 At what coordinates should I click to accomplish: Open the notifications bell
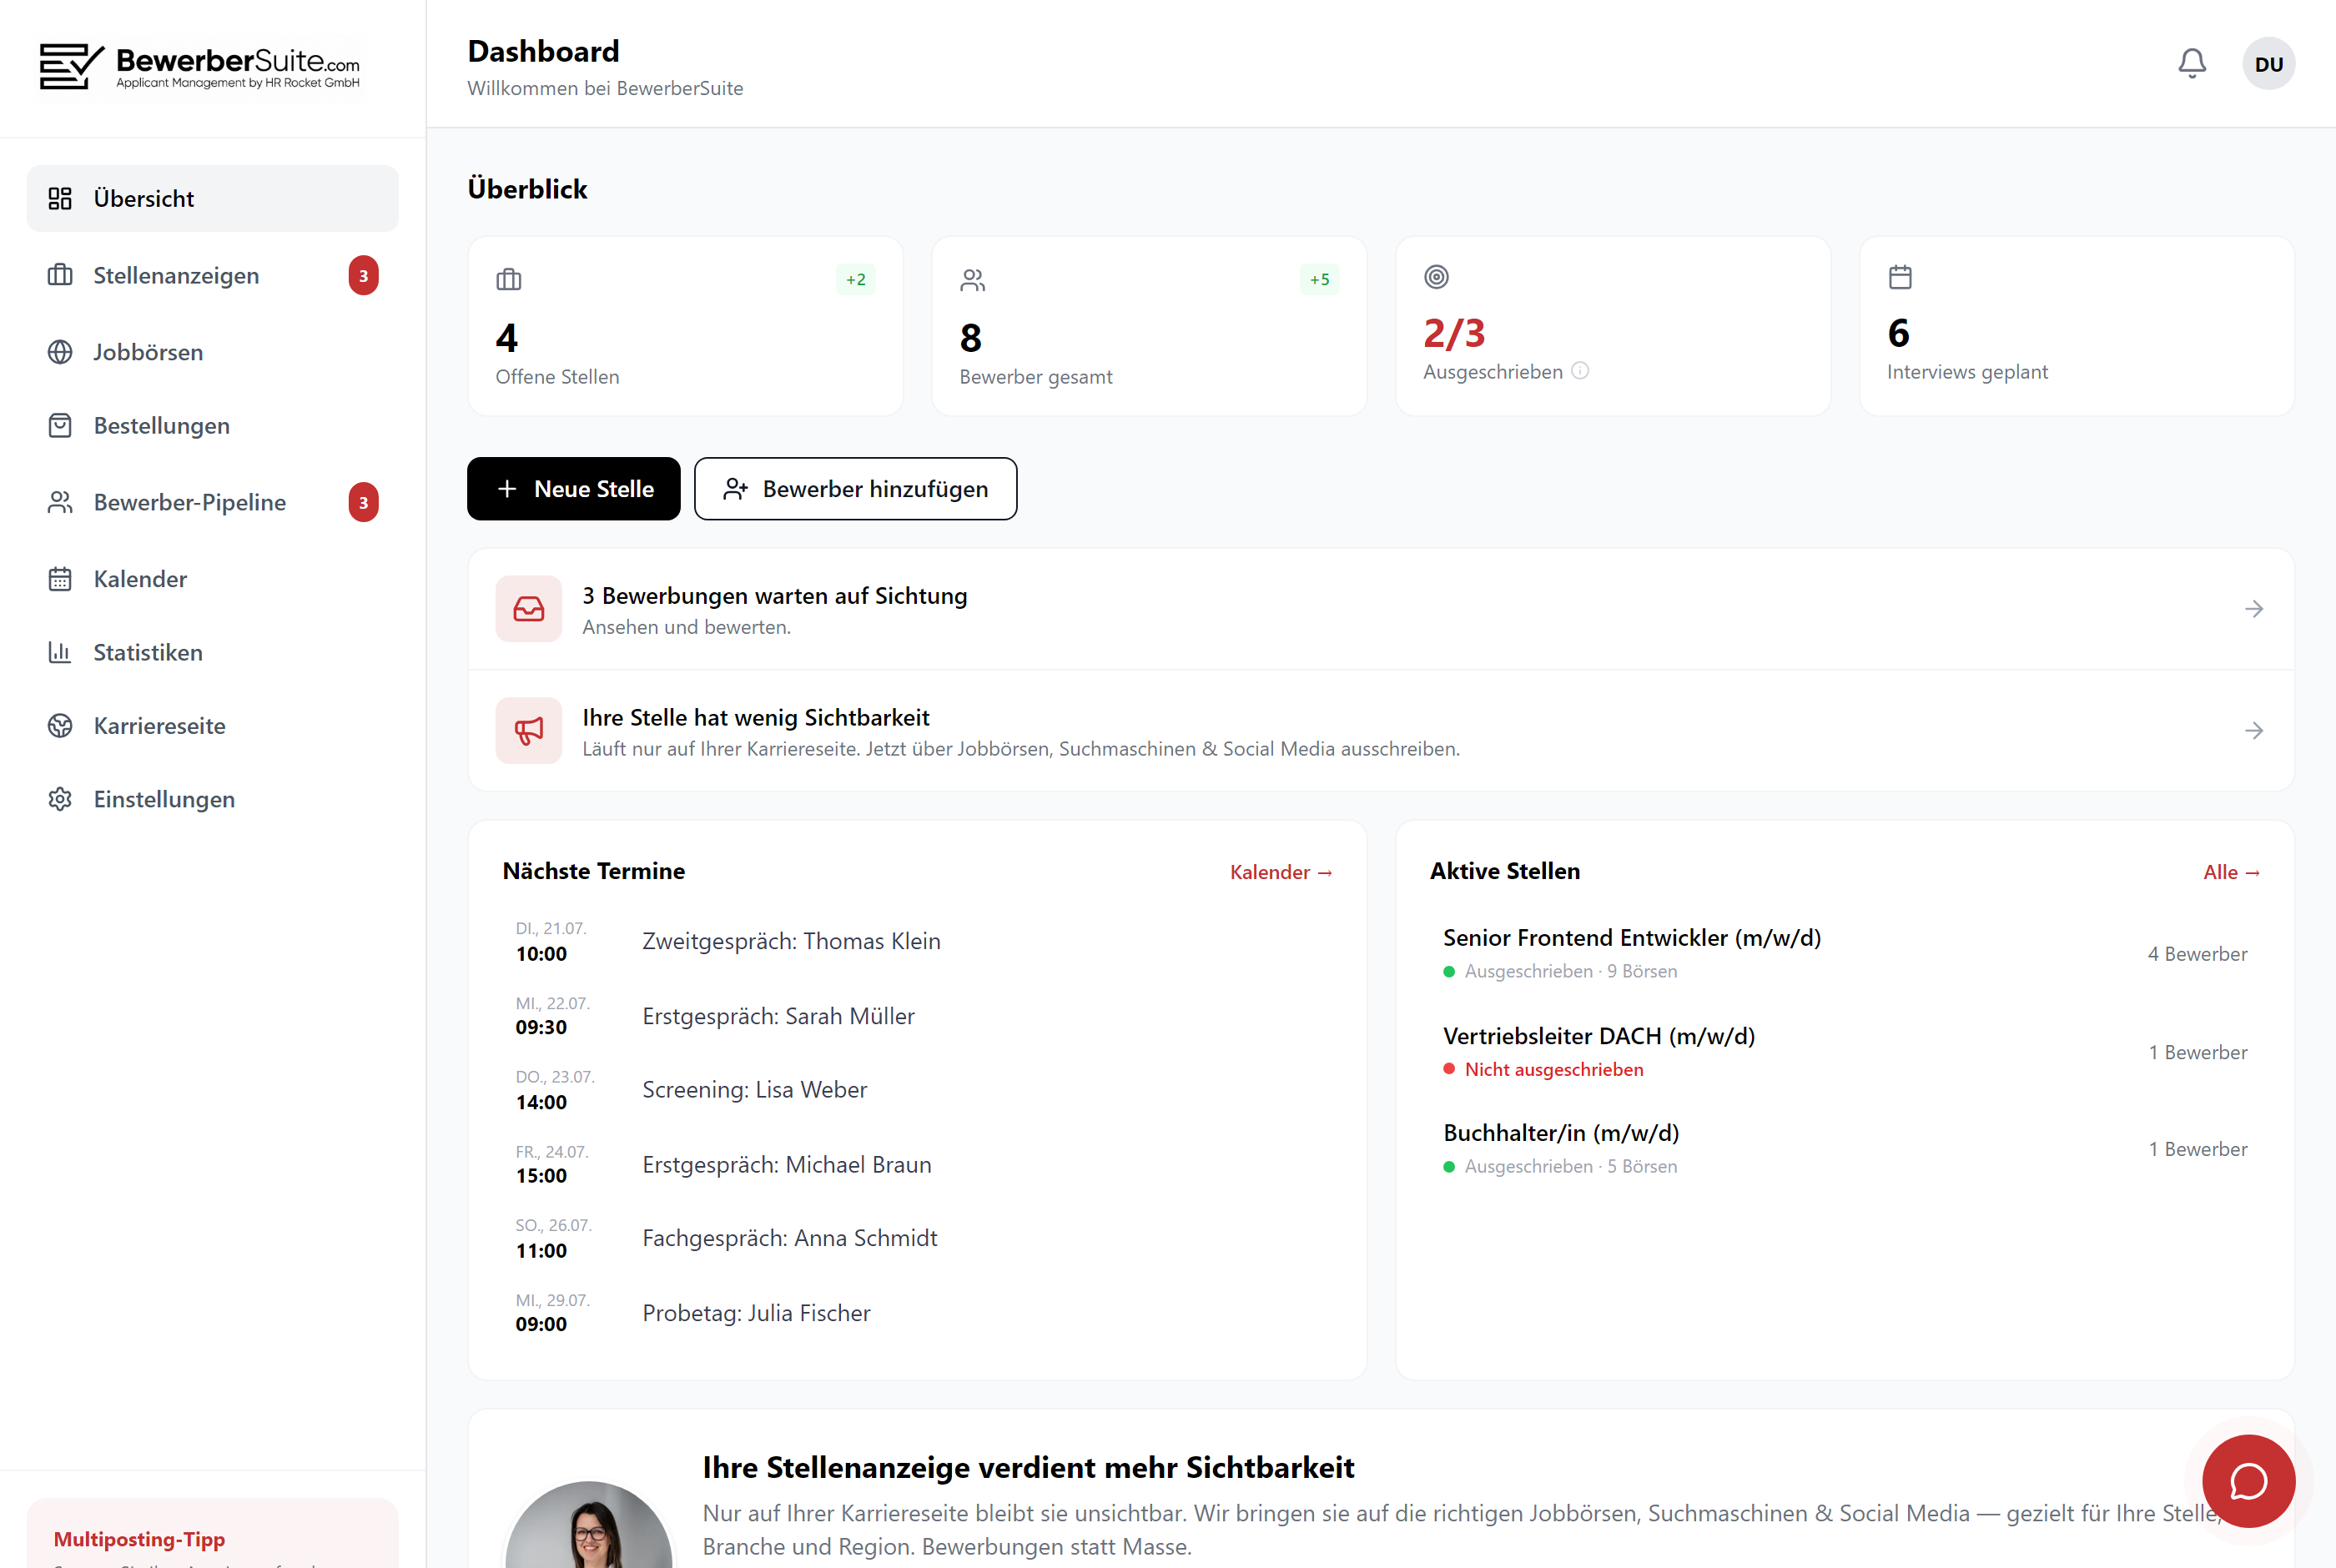(x=2191, y=64)
